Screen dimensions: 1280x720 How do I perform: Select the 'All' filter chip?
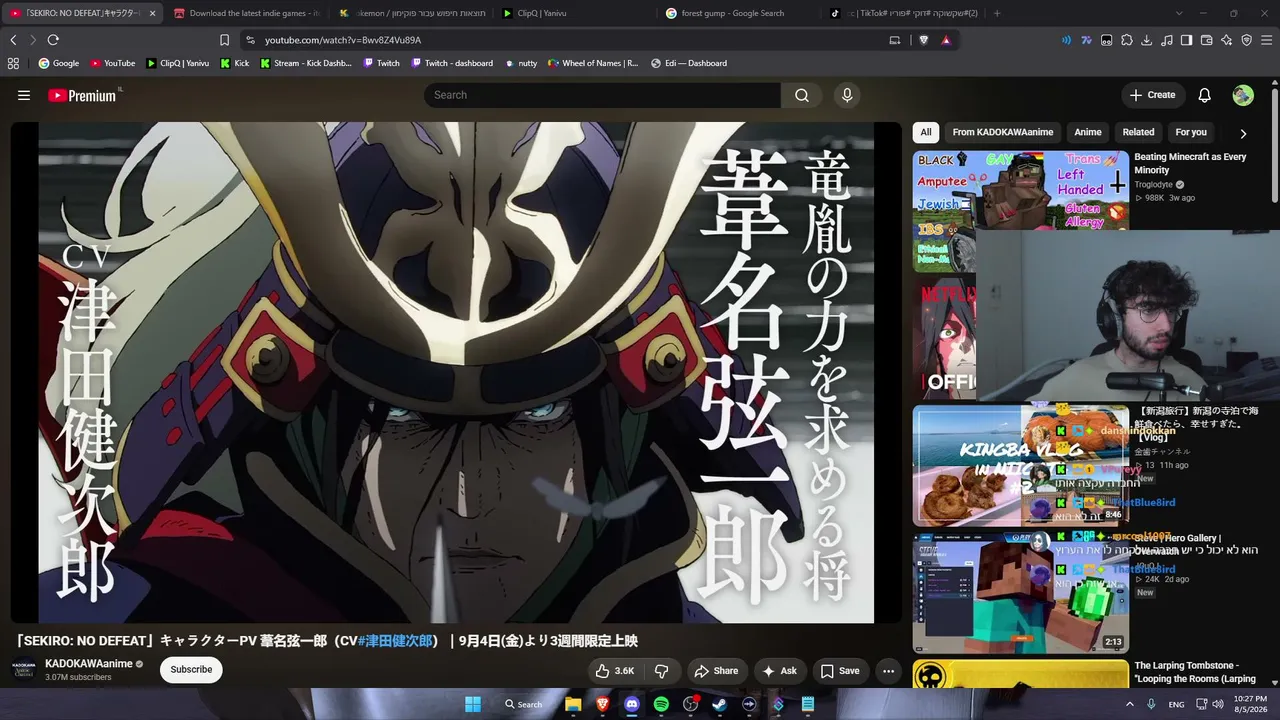click(926, 132)
